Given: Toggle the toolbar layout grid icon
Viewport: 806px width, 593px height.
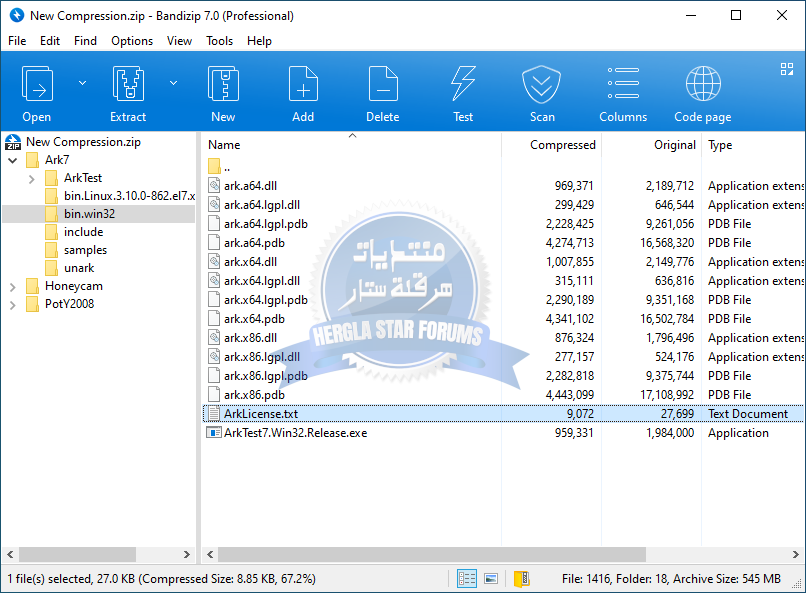Looking at the screenshot, I should click(786, 69).
